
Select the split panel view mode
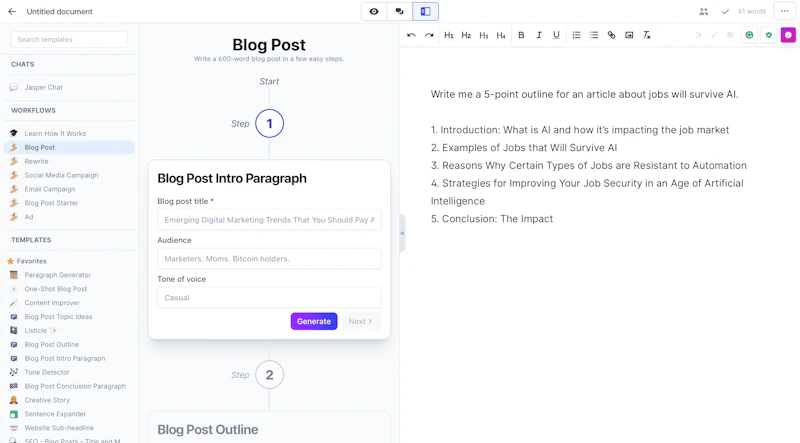426,11
